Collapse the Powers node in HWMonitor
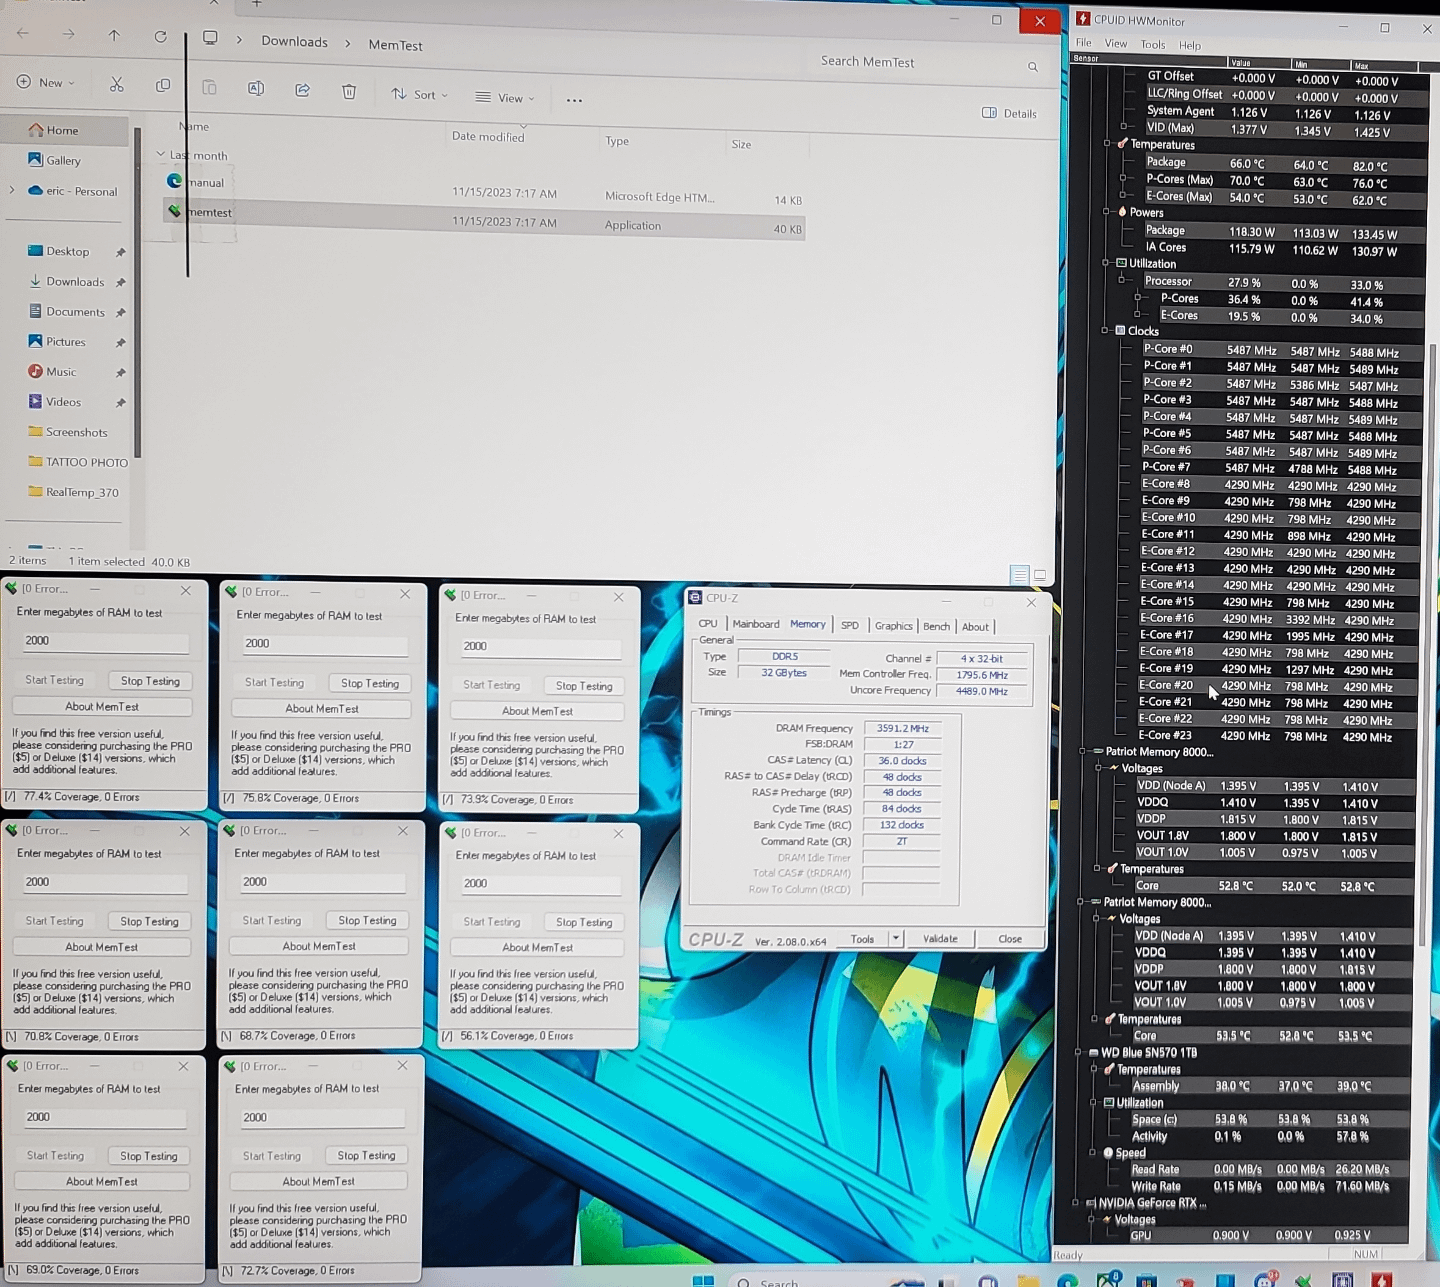The width and height of the screenshot is (1440, 1287). 1107,212
